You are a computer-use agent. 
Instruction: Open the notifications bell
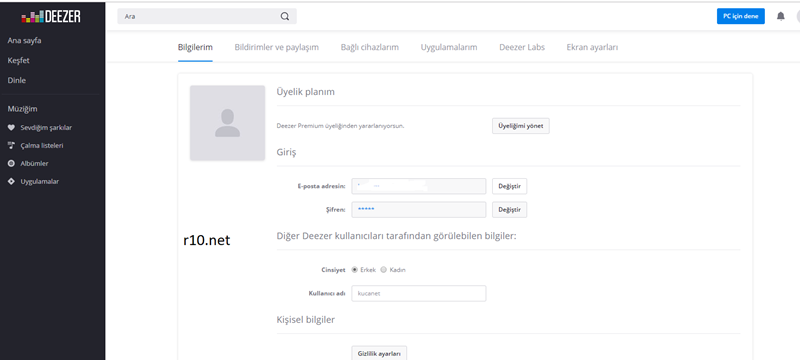point(781,16)
